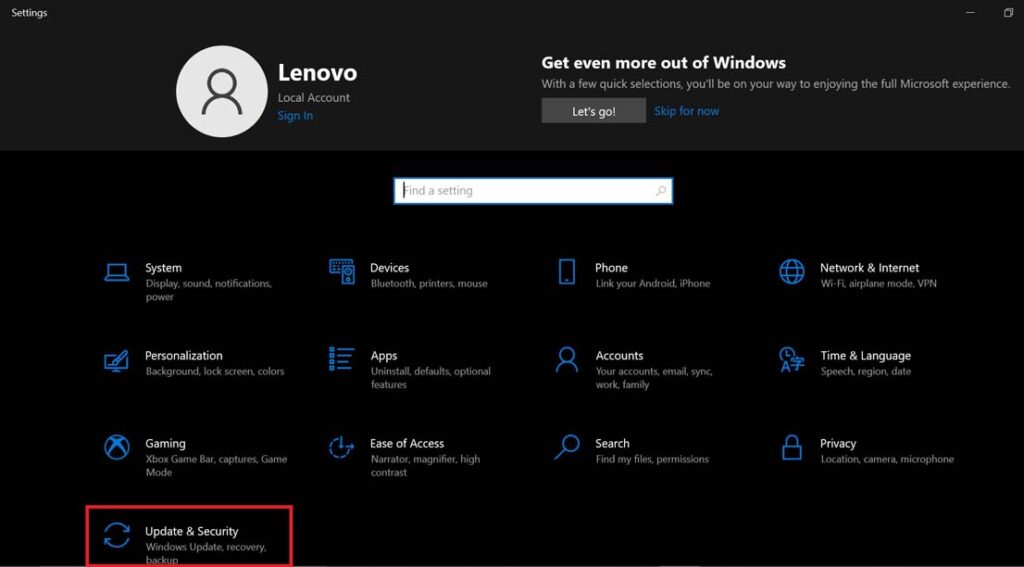Click the Sign In link
This screenshot has width=1024, height=567.
[x=295, y=116]
